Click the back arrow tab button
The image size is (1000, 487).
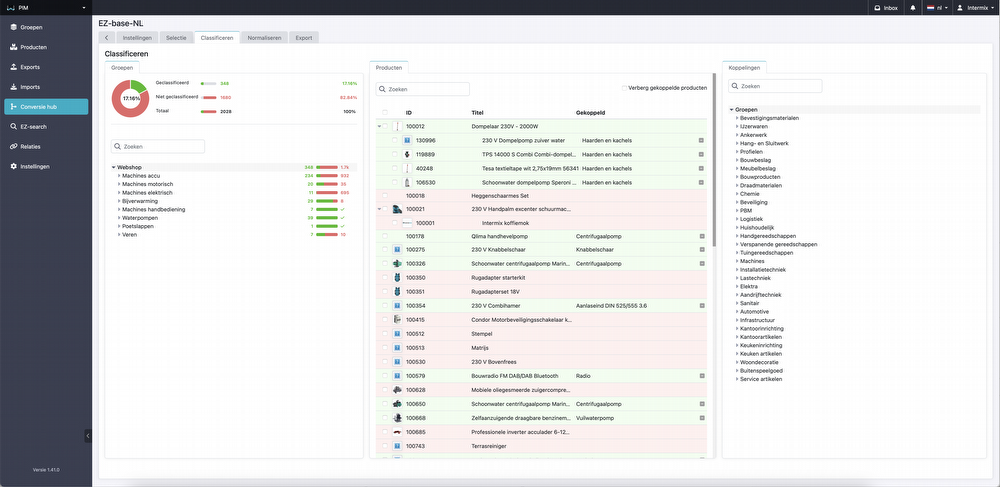[x=107, y=38]
